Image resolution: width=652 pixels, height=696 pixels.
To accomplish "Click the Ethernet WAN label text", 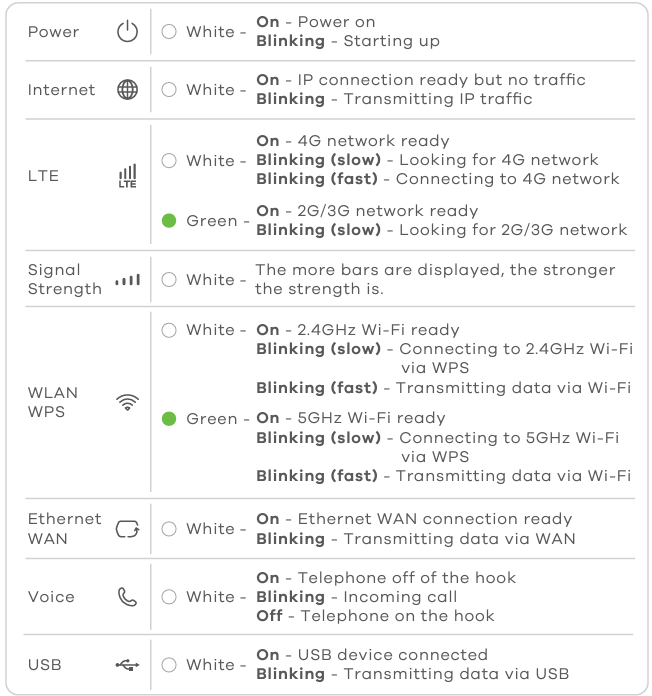I will pos(64,529).
